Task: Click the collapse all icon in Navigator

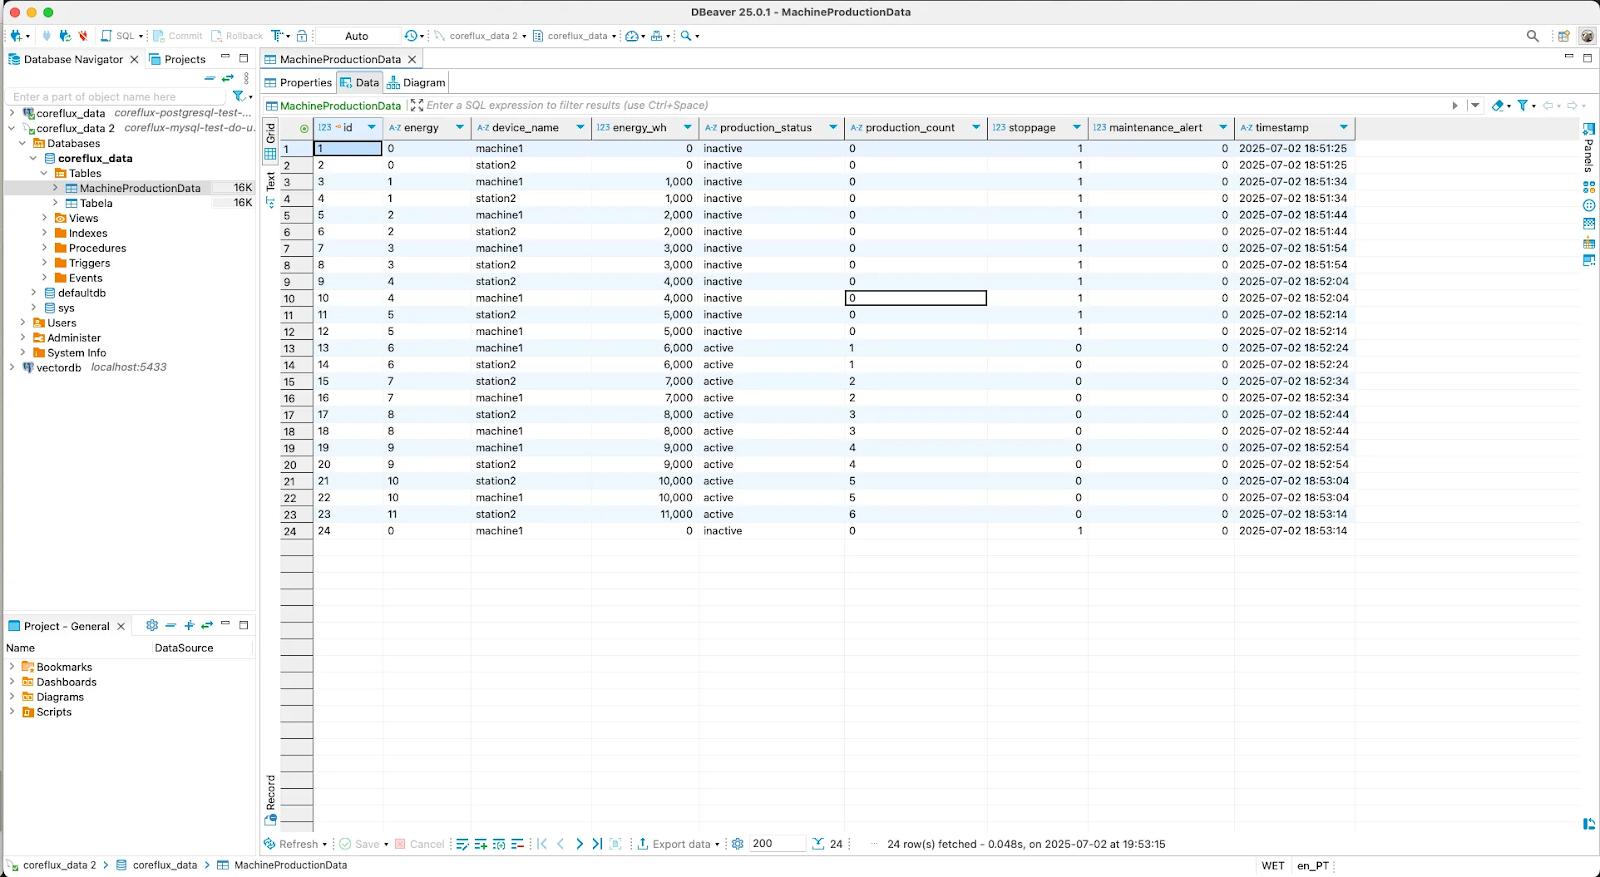Action: coord(210,78)
